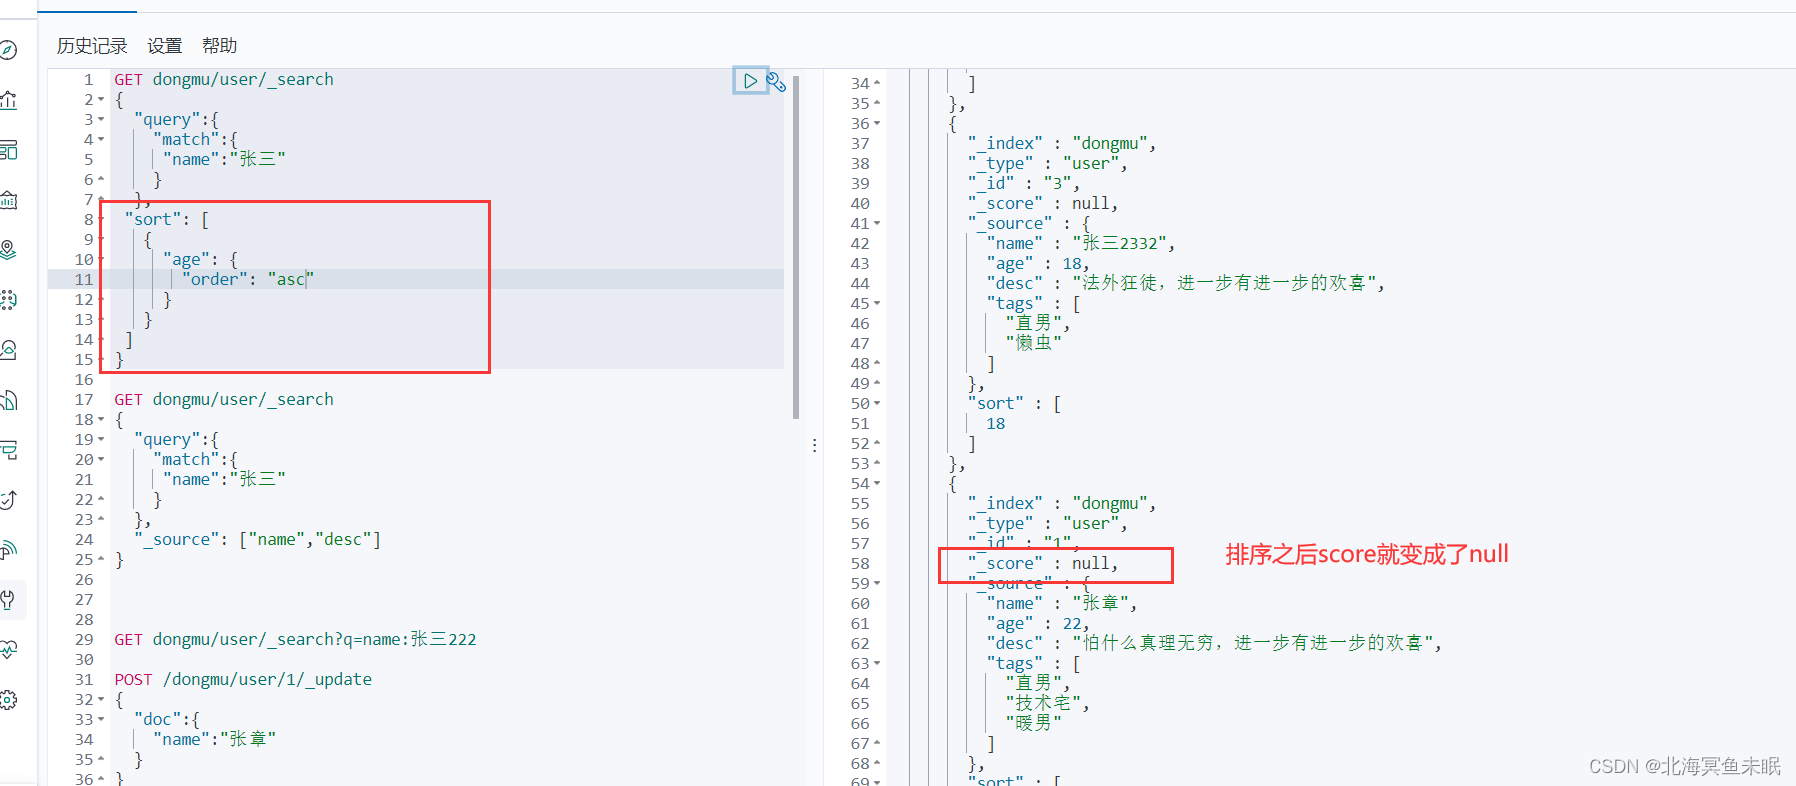
Task: Collapse the query block at line 3 in request editor
Action: [101, 120]
